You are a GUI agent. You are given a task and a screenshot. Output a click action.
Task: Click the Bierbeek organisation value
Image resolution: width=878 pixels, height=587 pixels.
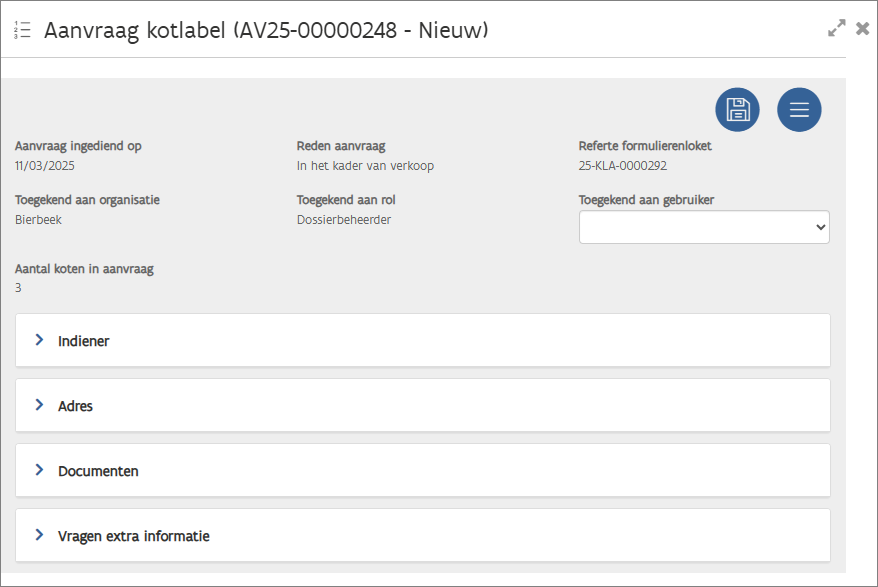pyautogui.click(x=38, y=220)
